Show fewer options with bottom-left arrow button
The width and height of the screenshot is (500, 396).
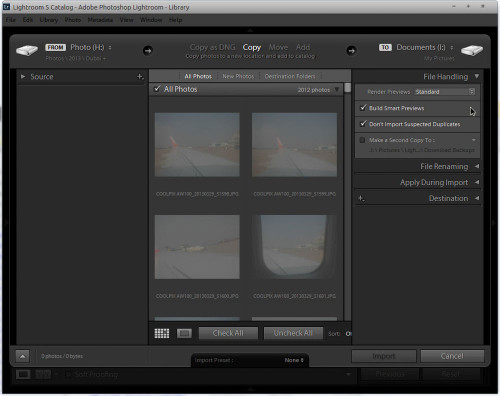22,356
